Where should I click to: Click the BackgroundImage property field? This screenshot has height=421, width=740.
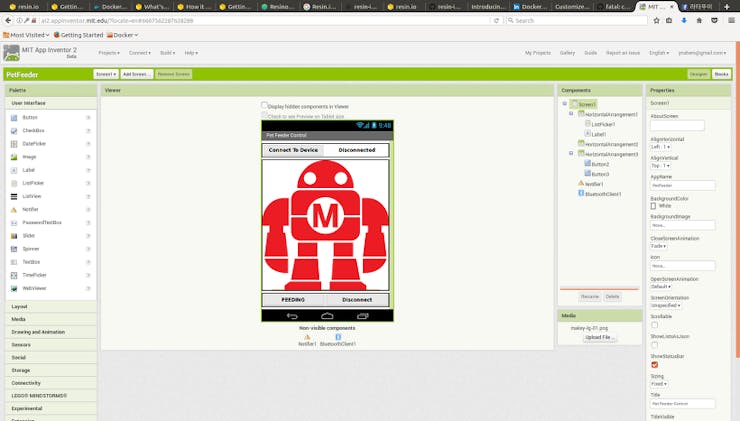pyautogui.click(x=682, y=226)
